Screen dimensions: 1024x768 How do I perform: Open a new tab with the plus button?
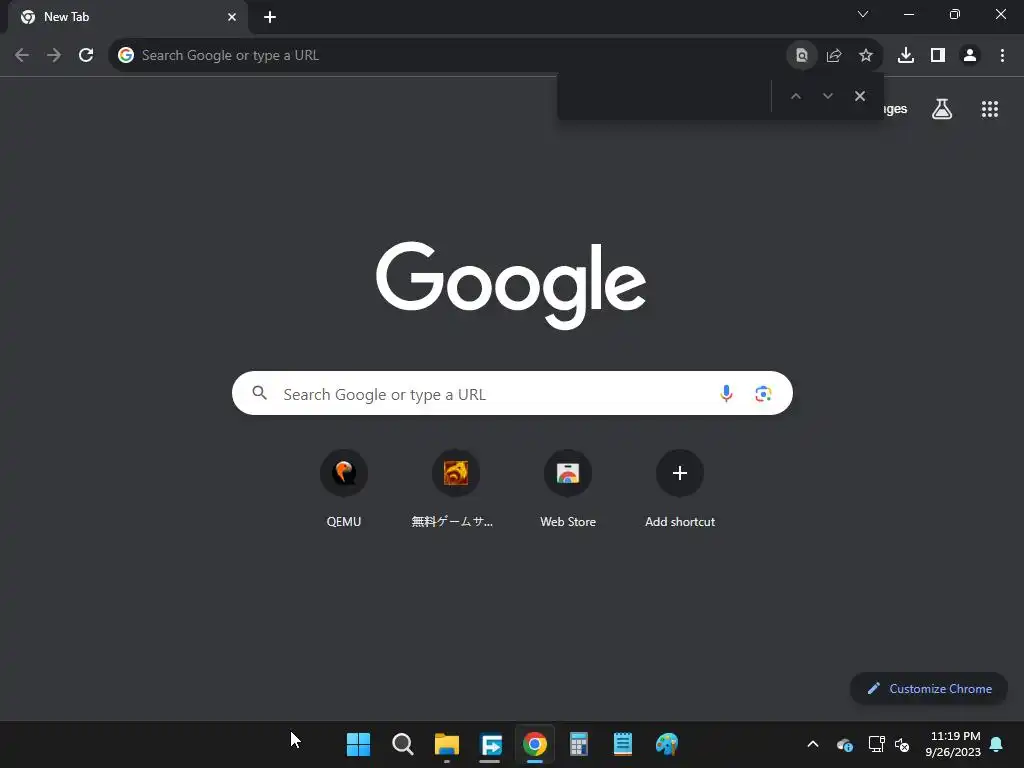pos(270,18)
